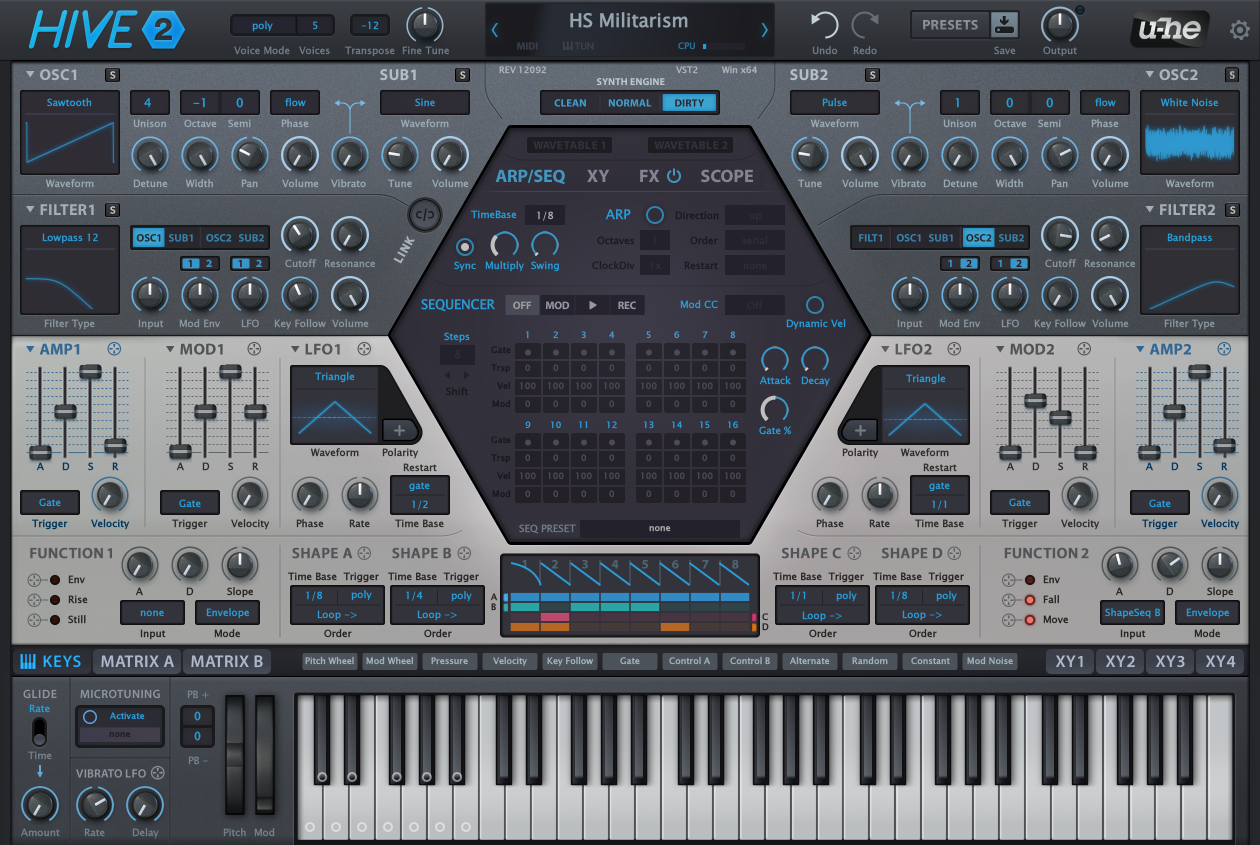
Task: Click the u-he logo
Action: pos(1168,30)
